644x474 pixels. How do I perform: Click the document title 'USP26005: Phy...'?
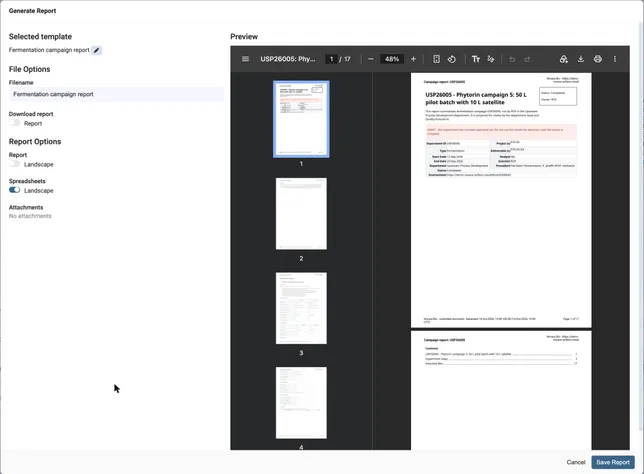[x=288, y=59]
